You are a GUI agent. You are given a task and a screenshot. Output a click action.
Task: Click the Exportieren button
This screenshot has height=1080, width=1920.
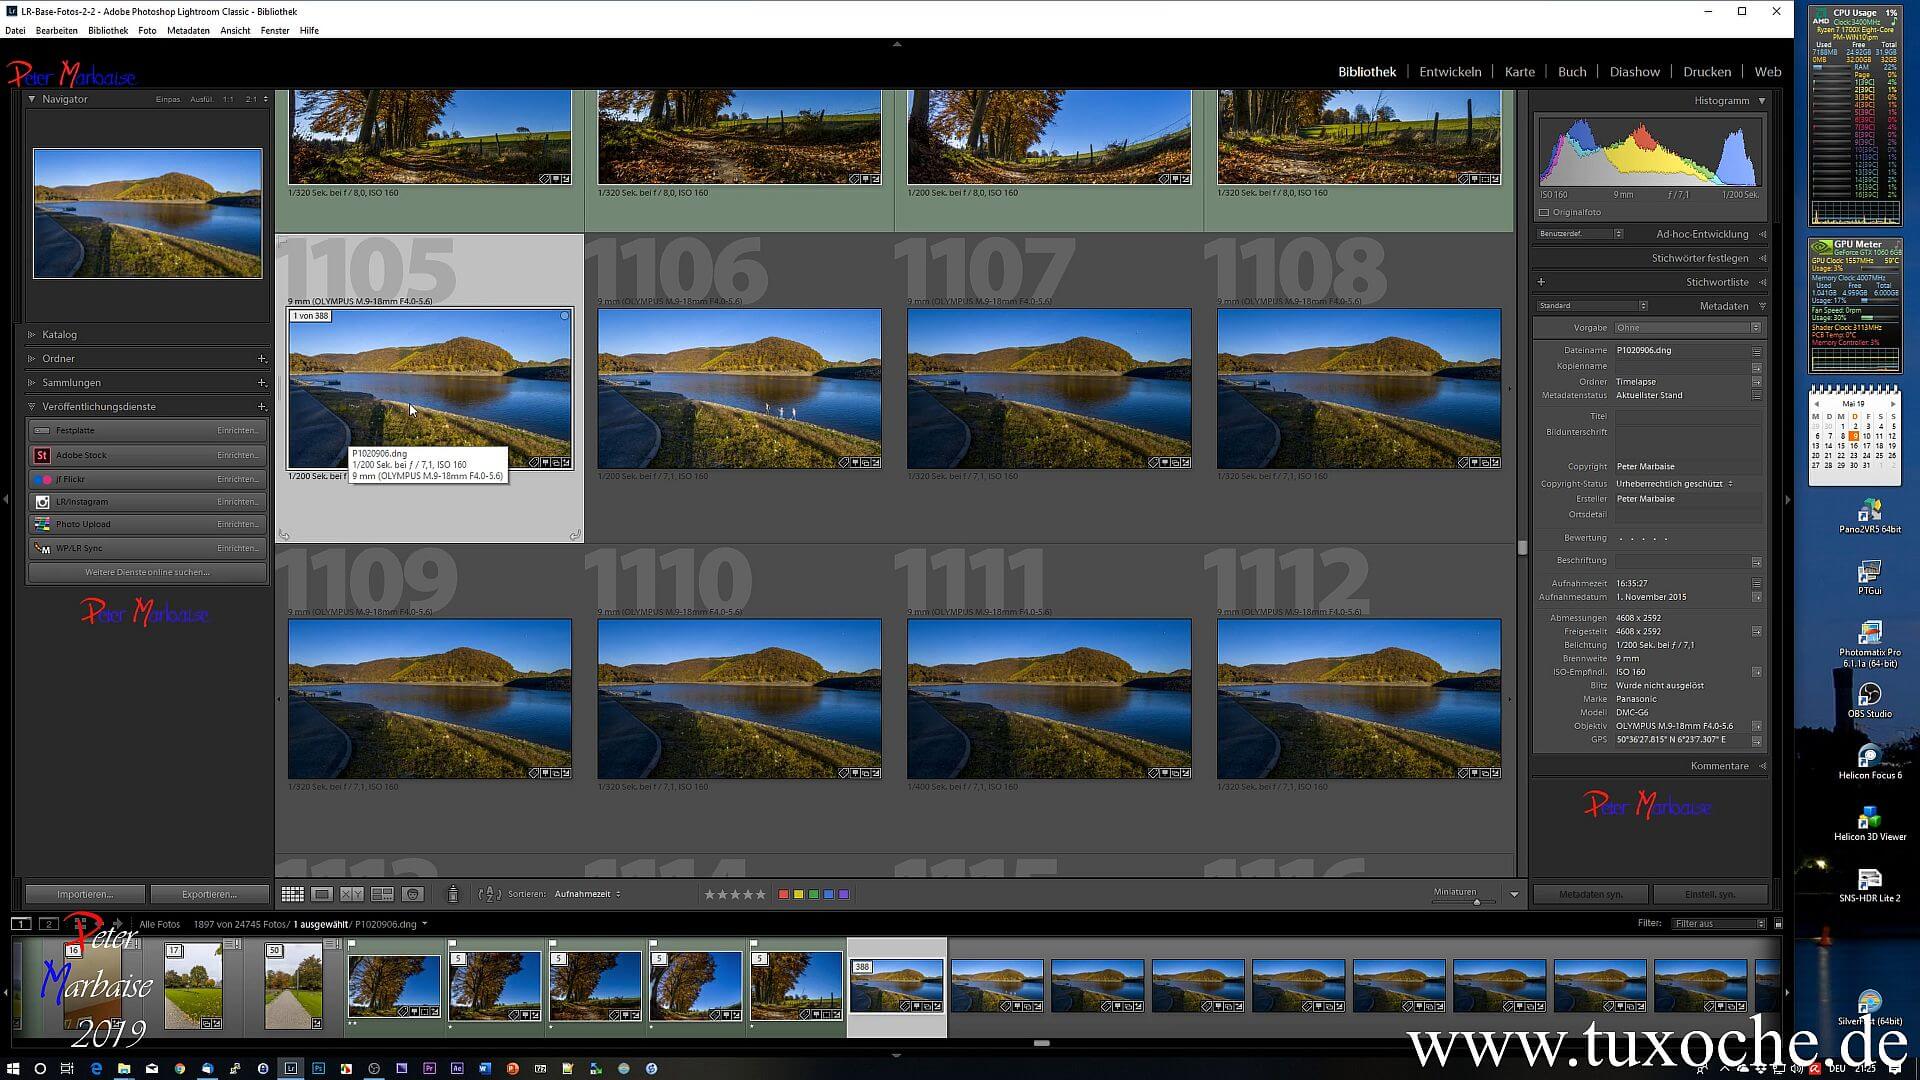(x=209, y=894)
